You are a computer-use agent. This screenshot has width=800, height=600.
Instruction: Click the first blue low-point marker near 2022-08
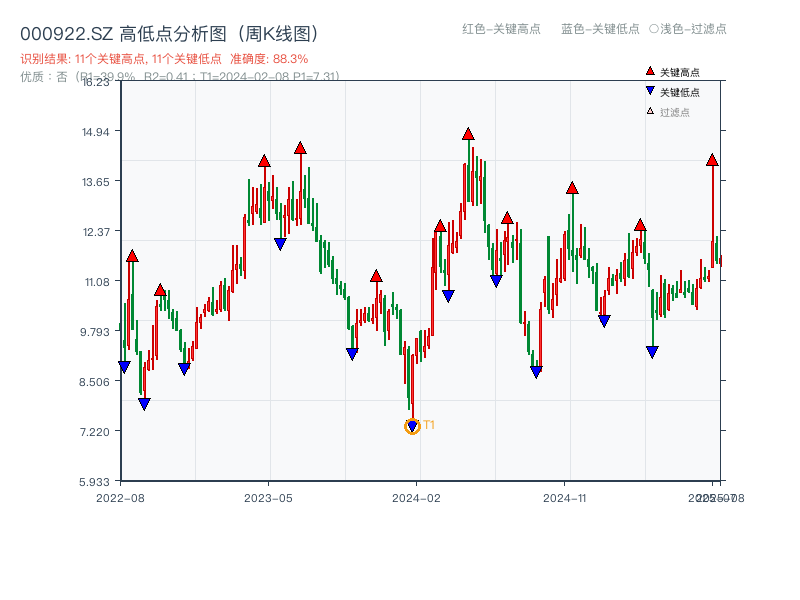point(124,365)
